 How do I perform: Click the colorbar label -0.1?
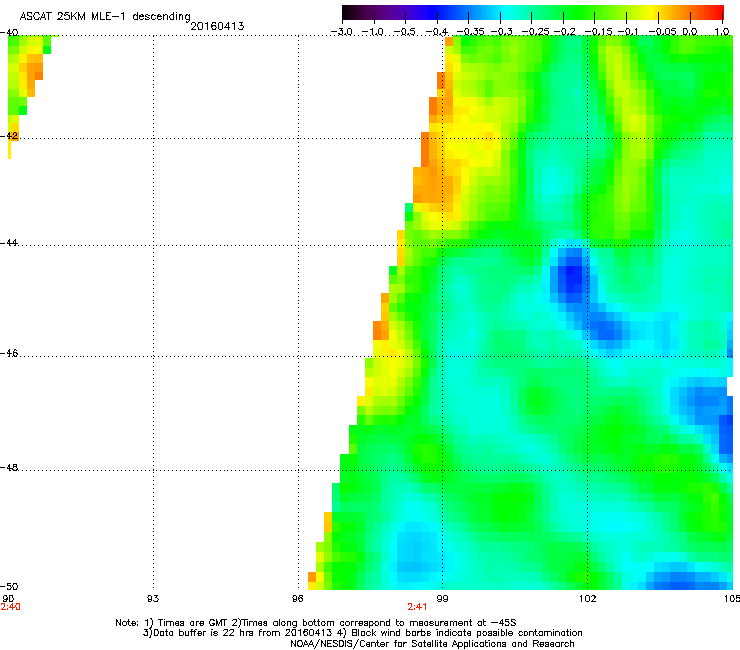(628, 32)
